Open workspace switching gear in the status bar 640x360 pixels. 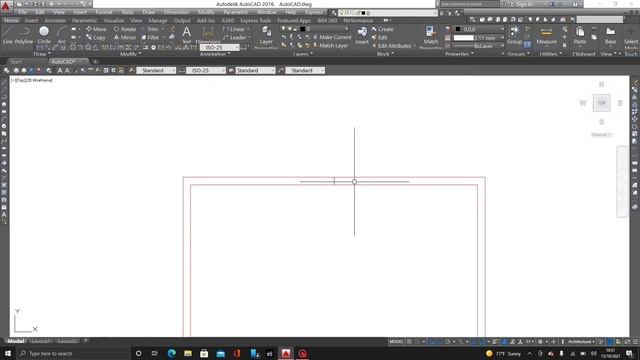click(x=540, y=341)
